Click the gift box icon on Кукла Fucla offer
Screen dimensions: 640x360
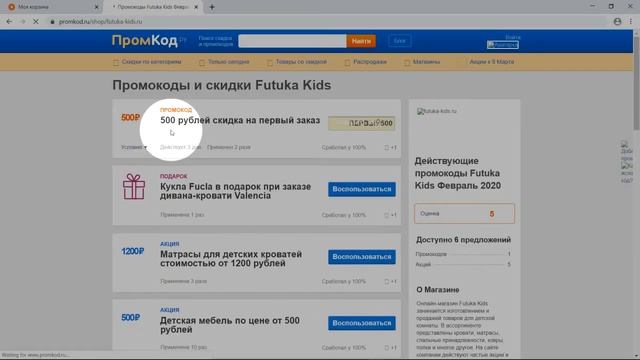coord(134,187)
